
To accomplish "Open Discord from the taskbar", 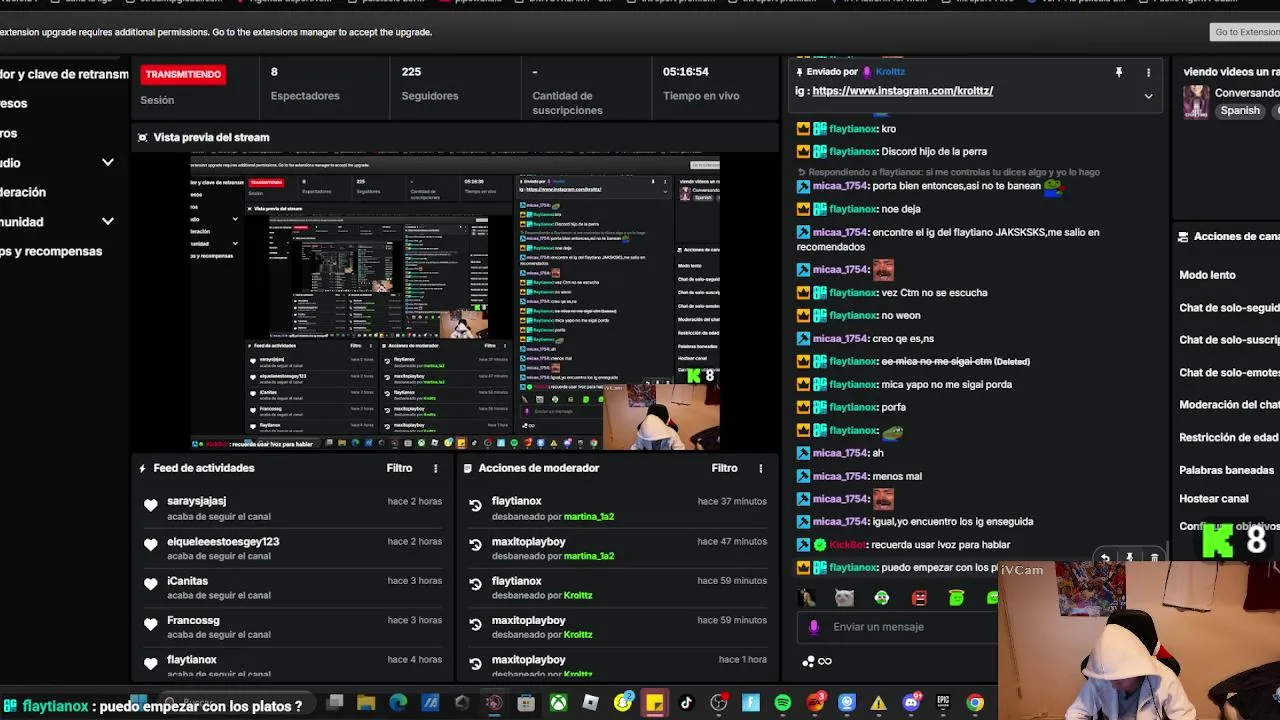I will tap(911, 703).
